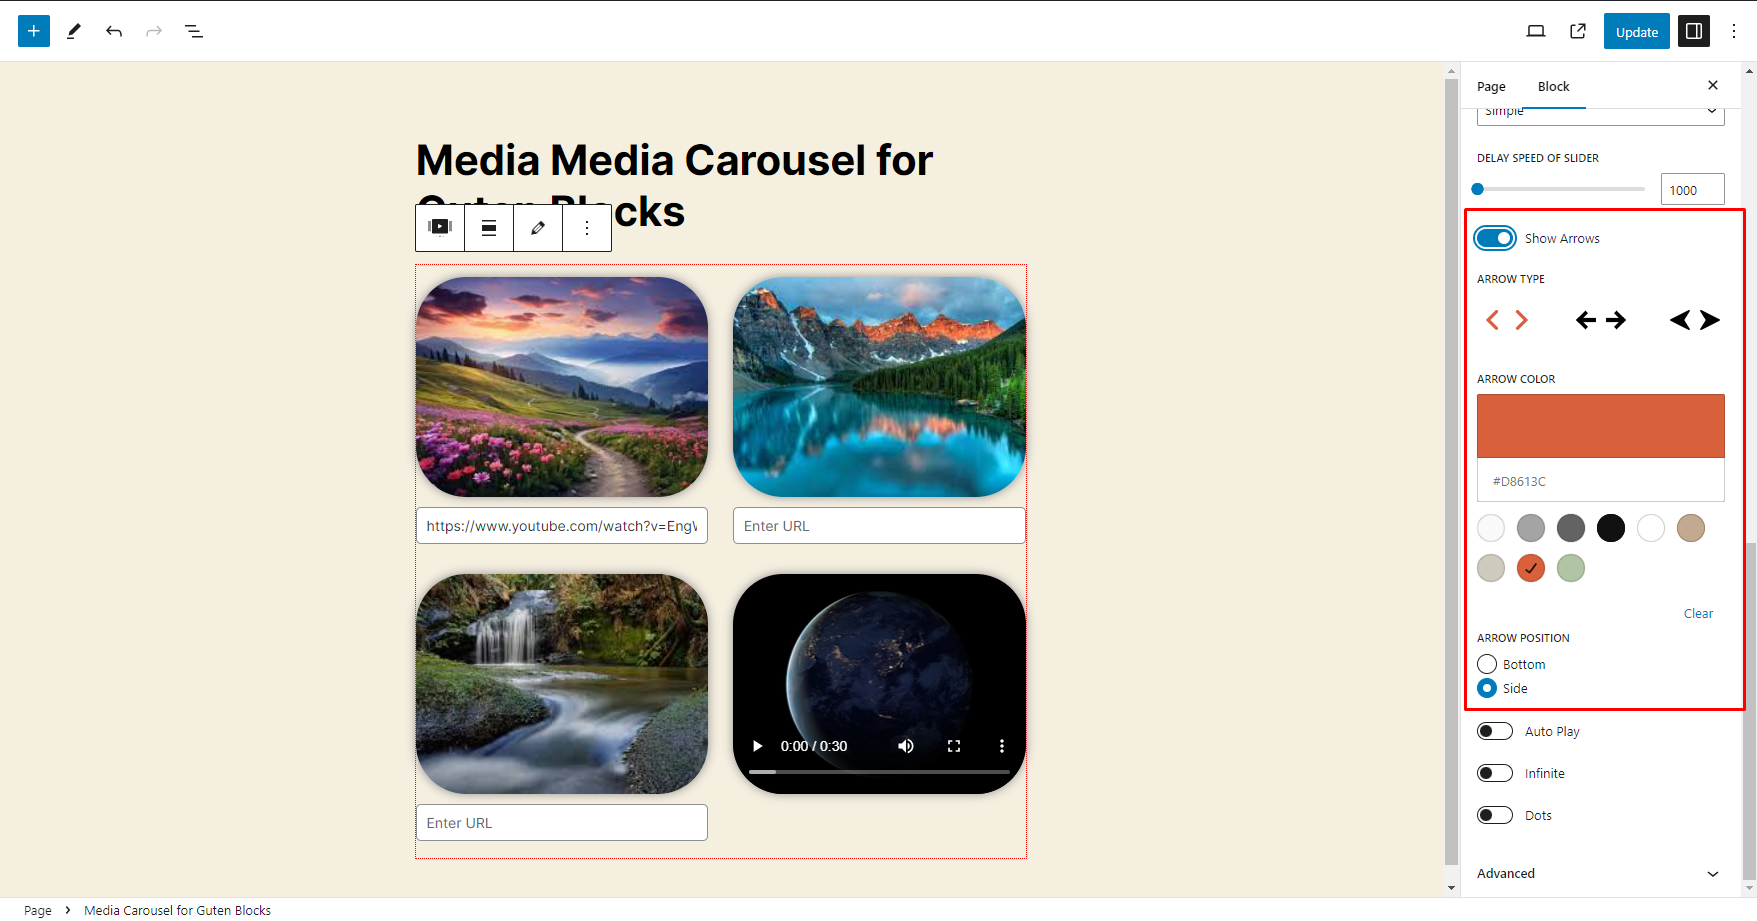Pick the tan brown color swatch

pos(1691,528)
